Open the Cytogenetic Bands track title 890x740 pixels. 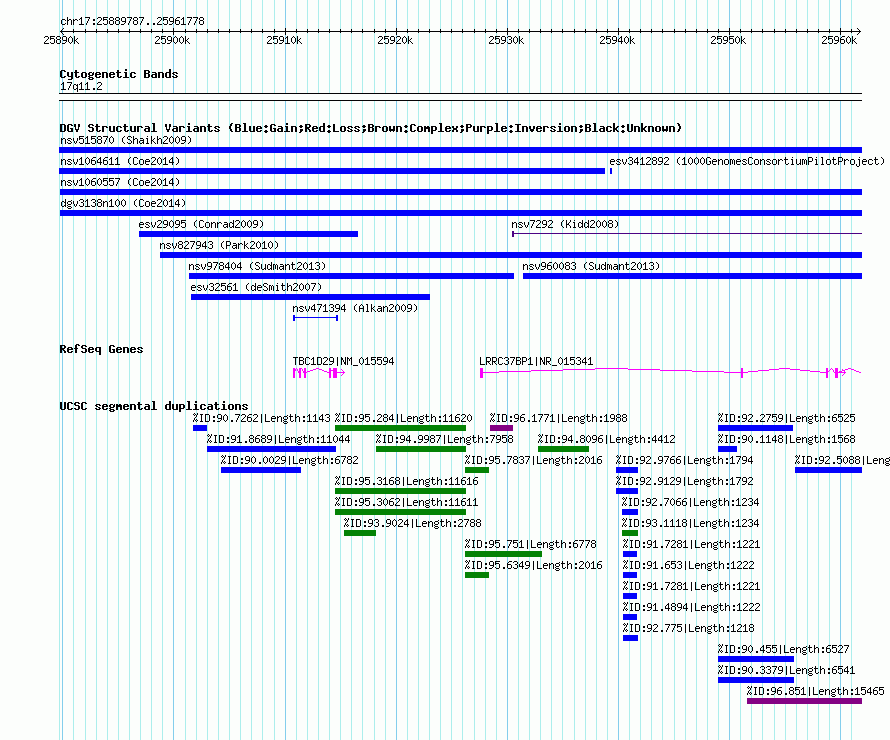[119, 74]
